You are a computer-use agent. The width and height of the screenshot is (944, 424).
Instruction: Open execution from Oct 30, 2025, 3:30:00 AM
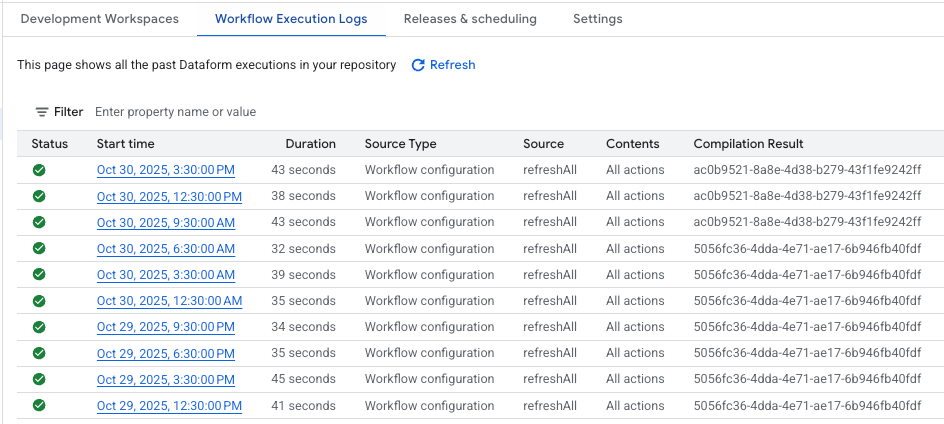tap(166, 275)
